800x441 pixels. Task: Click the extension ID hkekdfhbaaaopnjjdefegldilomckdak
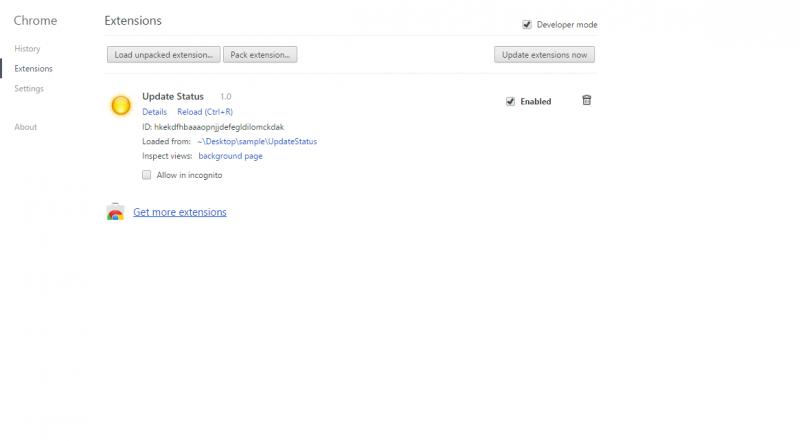[x=219, y=127]
